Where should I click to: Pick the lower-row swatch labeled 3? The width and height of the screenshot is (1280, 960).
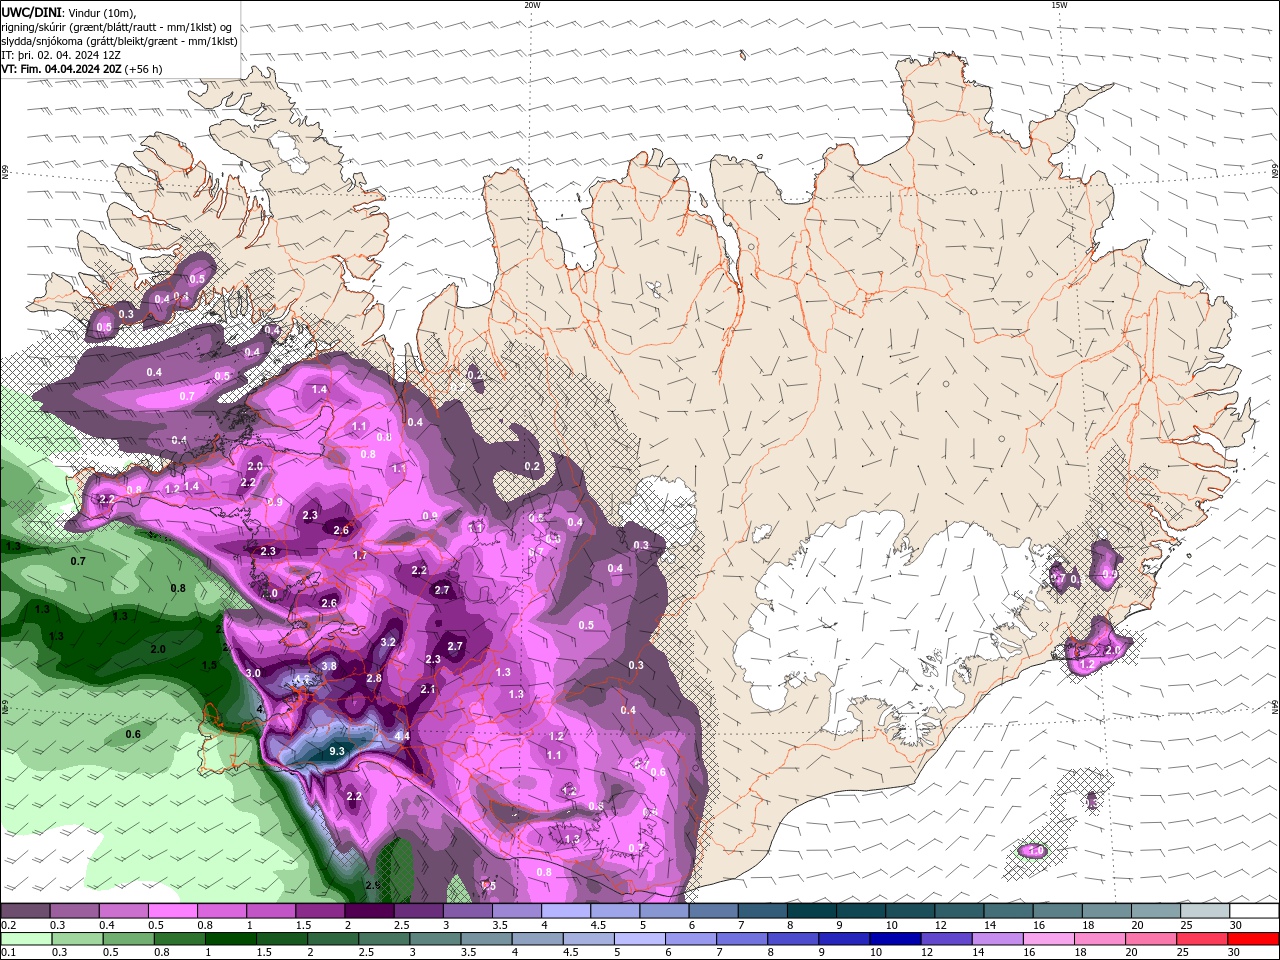tap(436, 939)
